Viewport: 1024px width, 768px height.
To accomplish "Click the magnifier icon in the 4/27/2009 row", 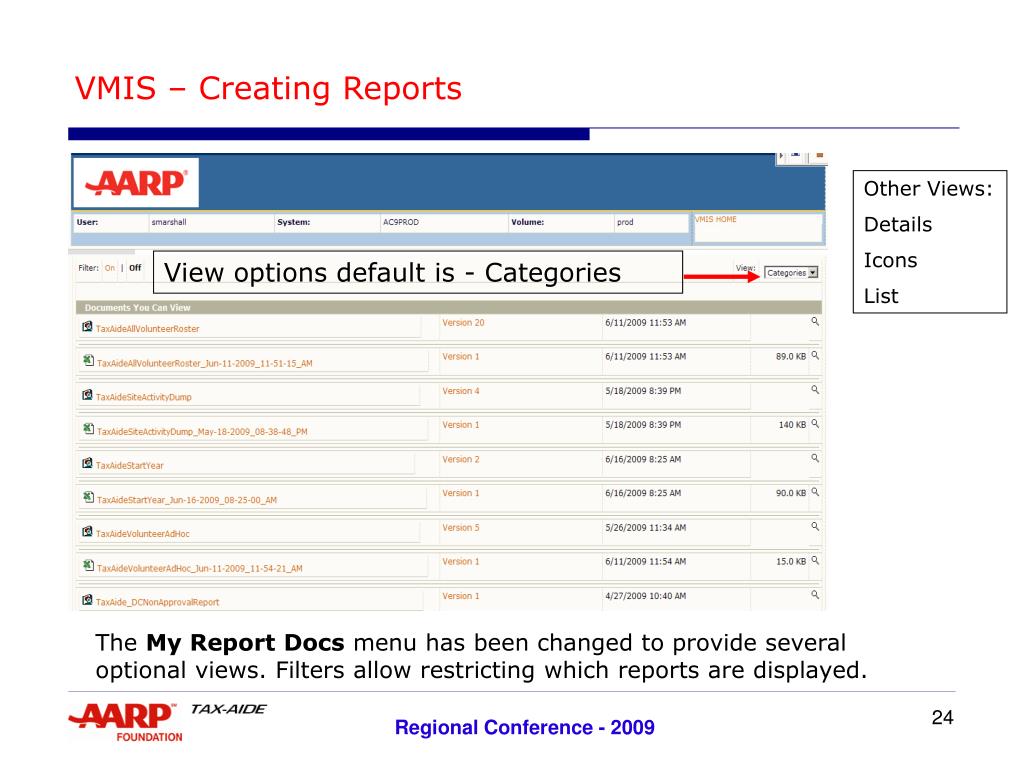I will (x=815, y=594).
